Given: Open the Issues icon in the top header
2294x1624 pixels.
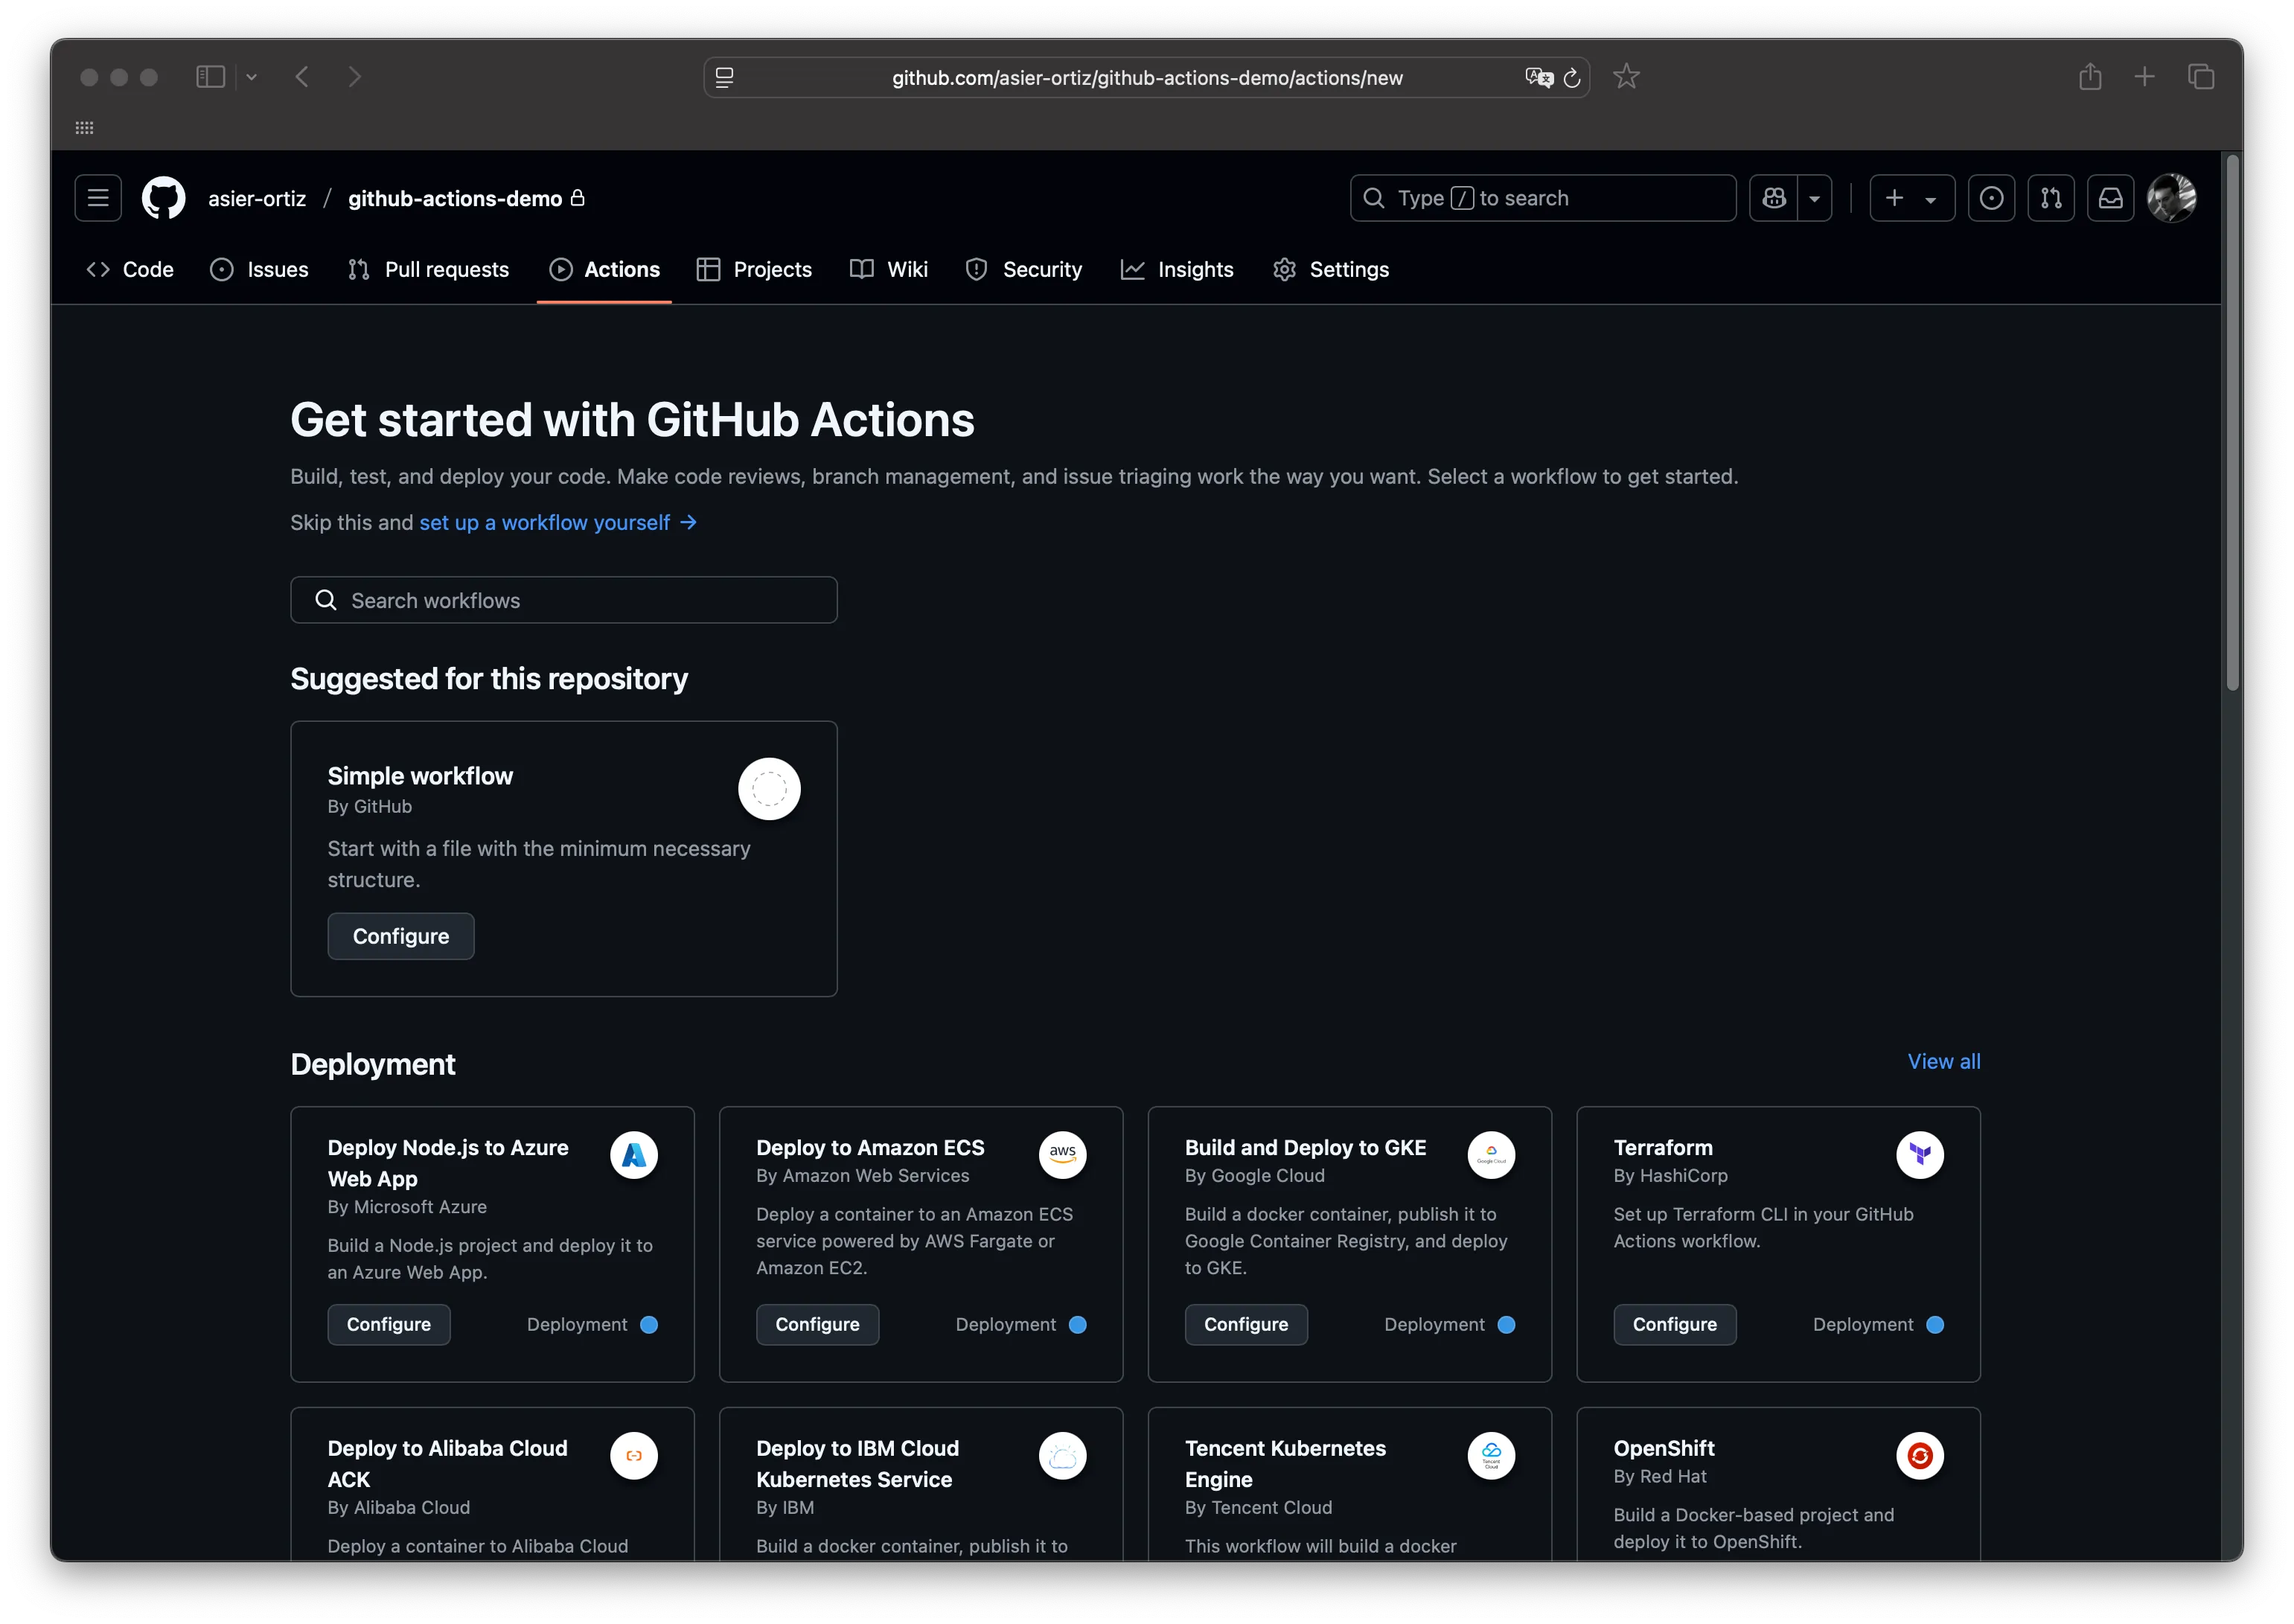Looking at the screenshot, I should [x=1991, y=198].
